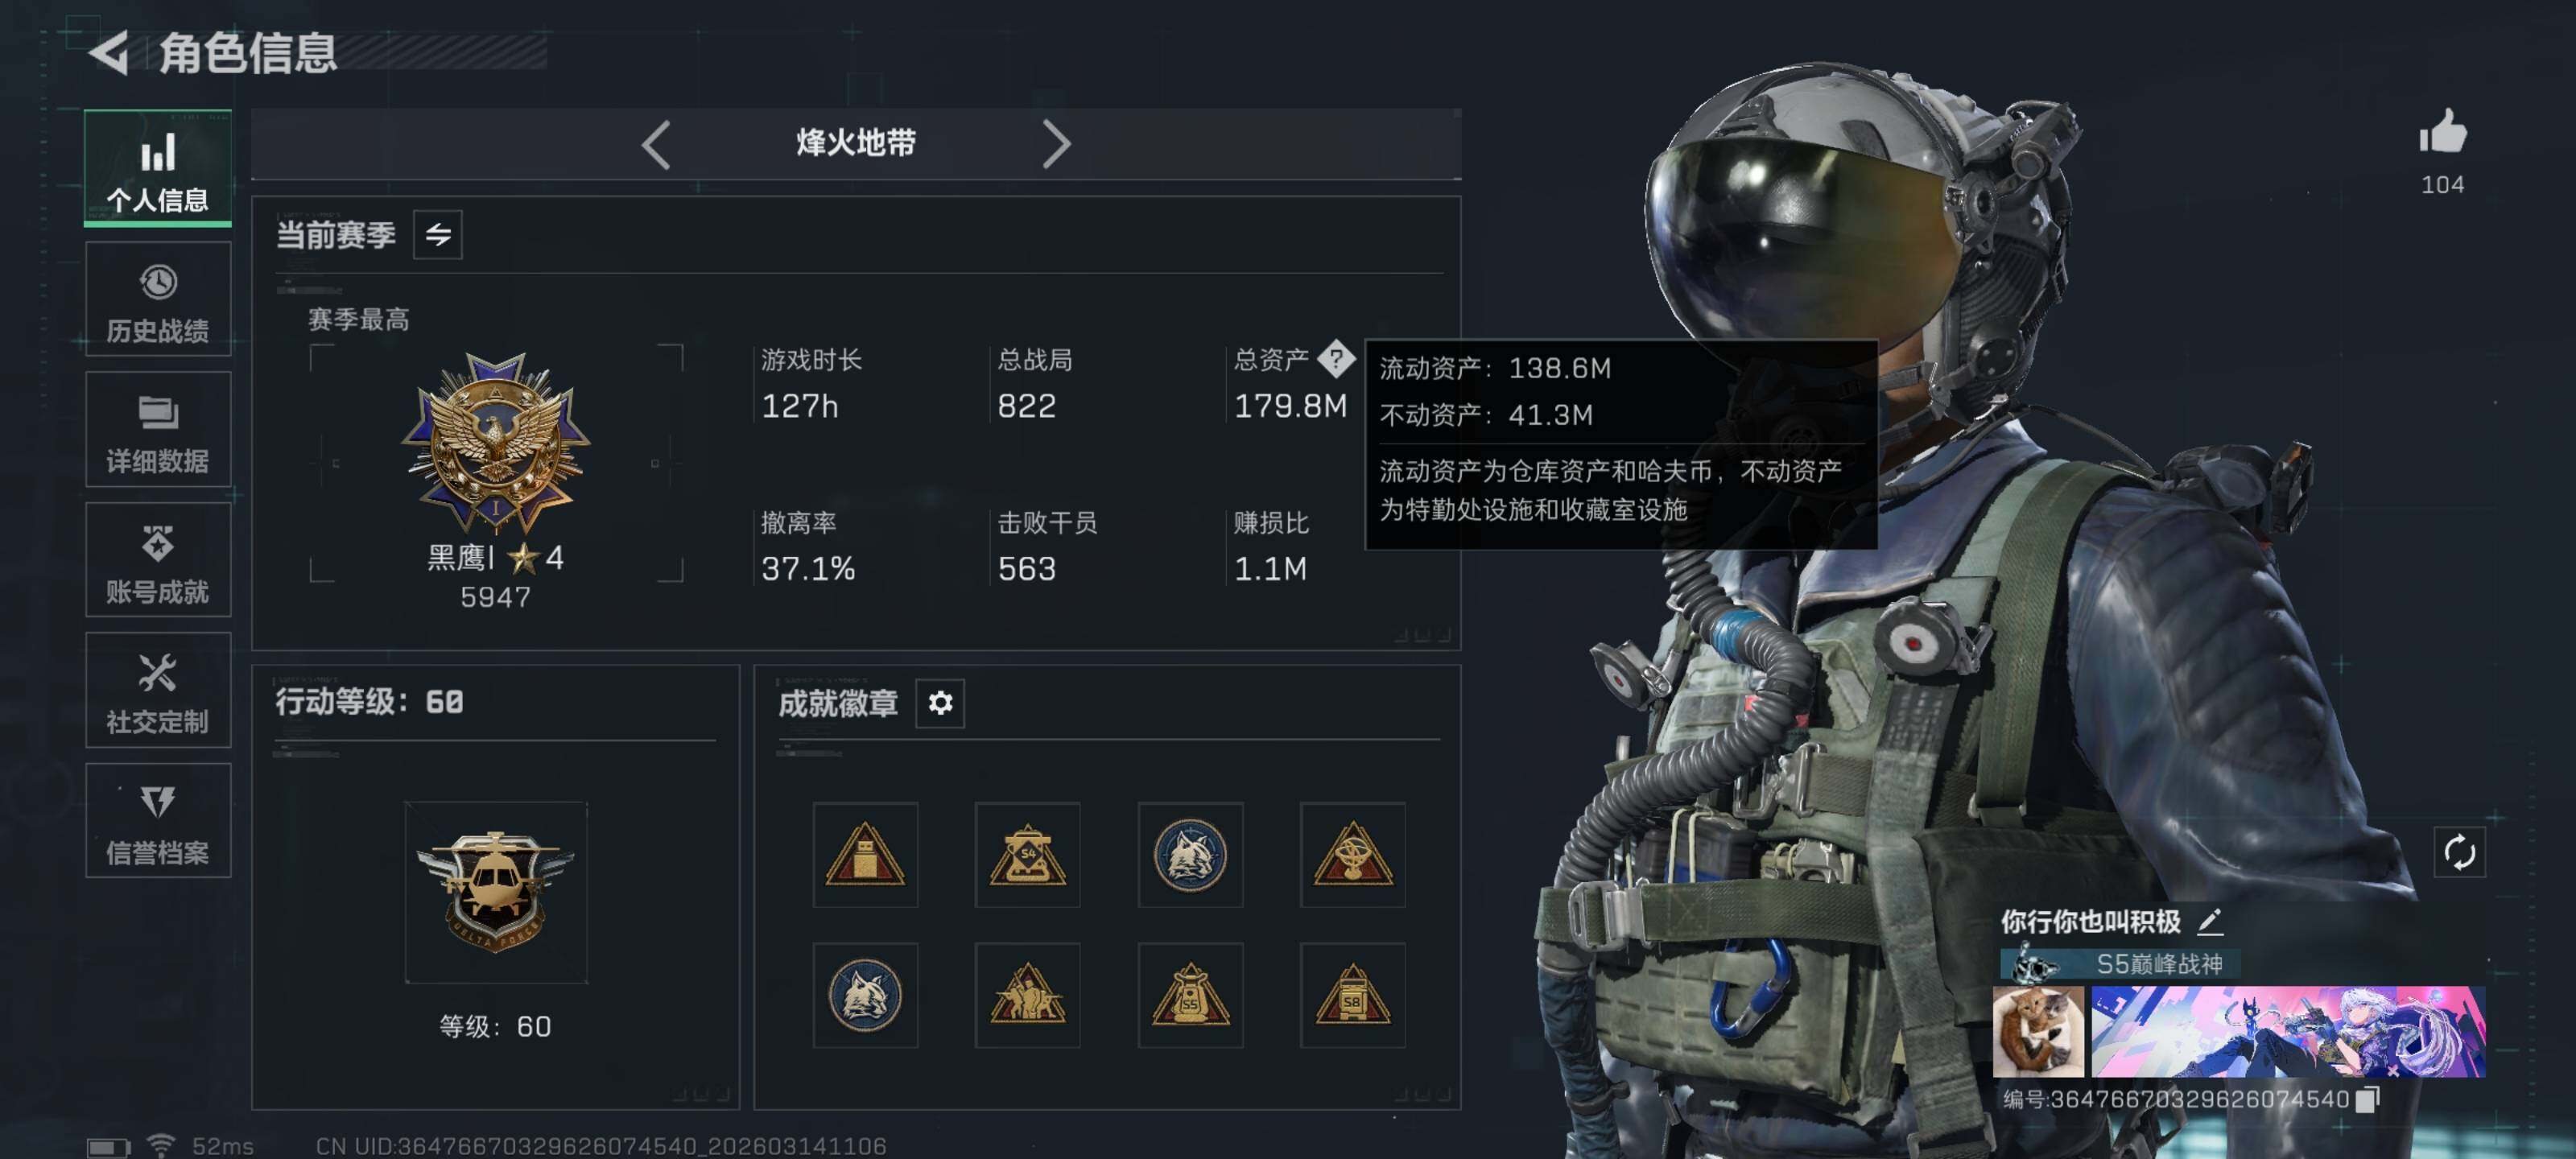This screenshot has width=2576, height=1159.
Task: Open the 信誉档案 section
Action: 158,820
